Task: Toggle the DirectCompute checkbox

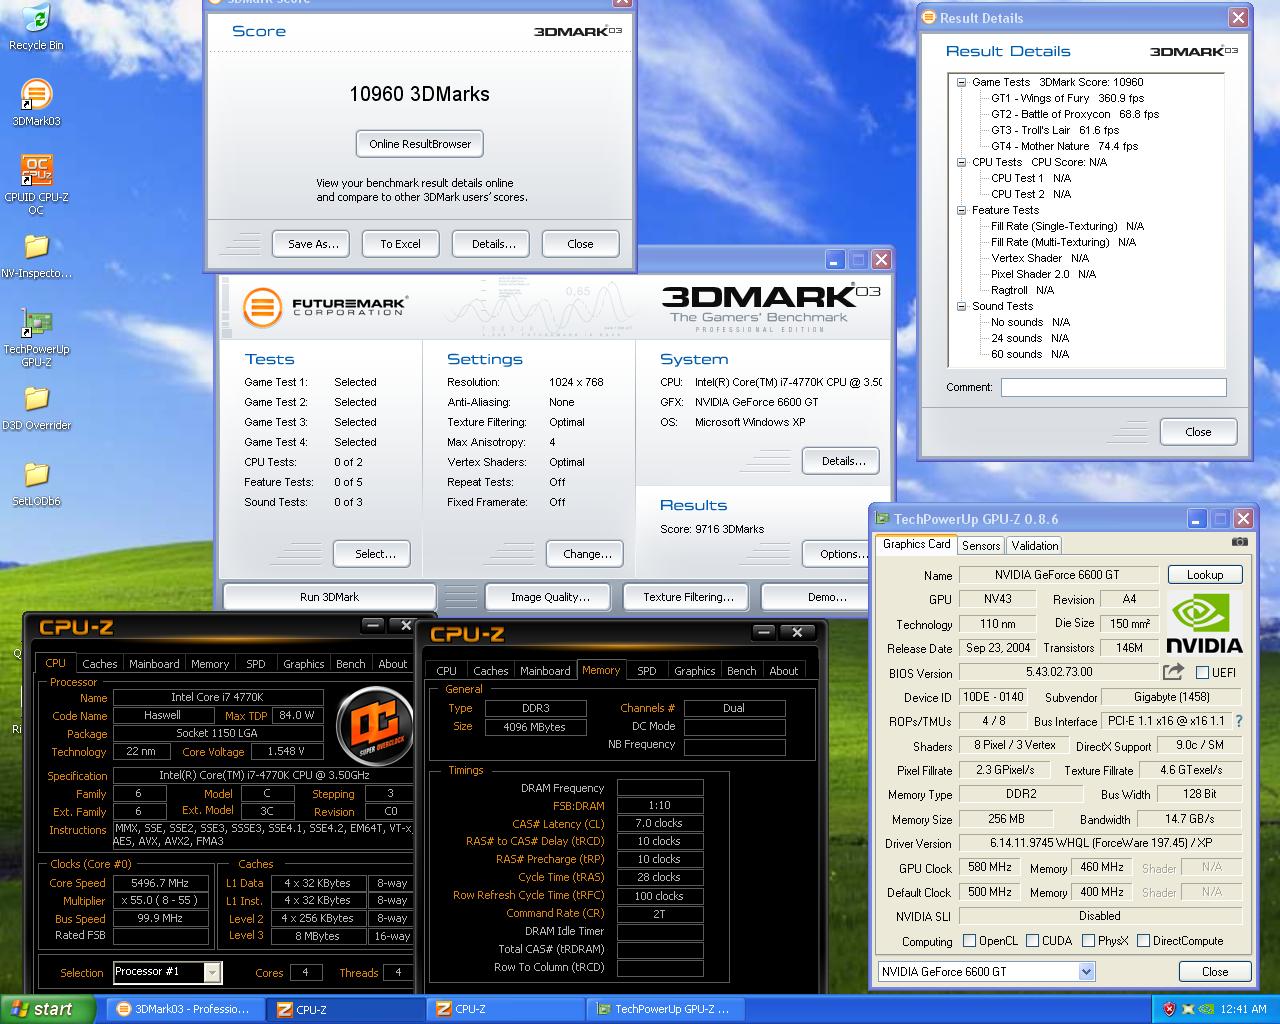Action: click(1142, 940)
